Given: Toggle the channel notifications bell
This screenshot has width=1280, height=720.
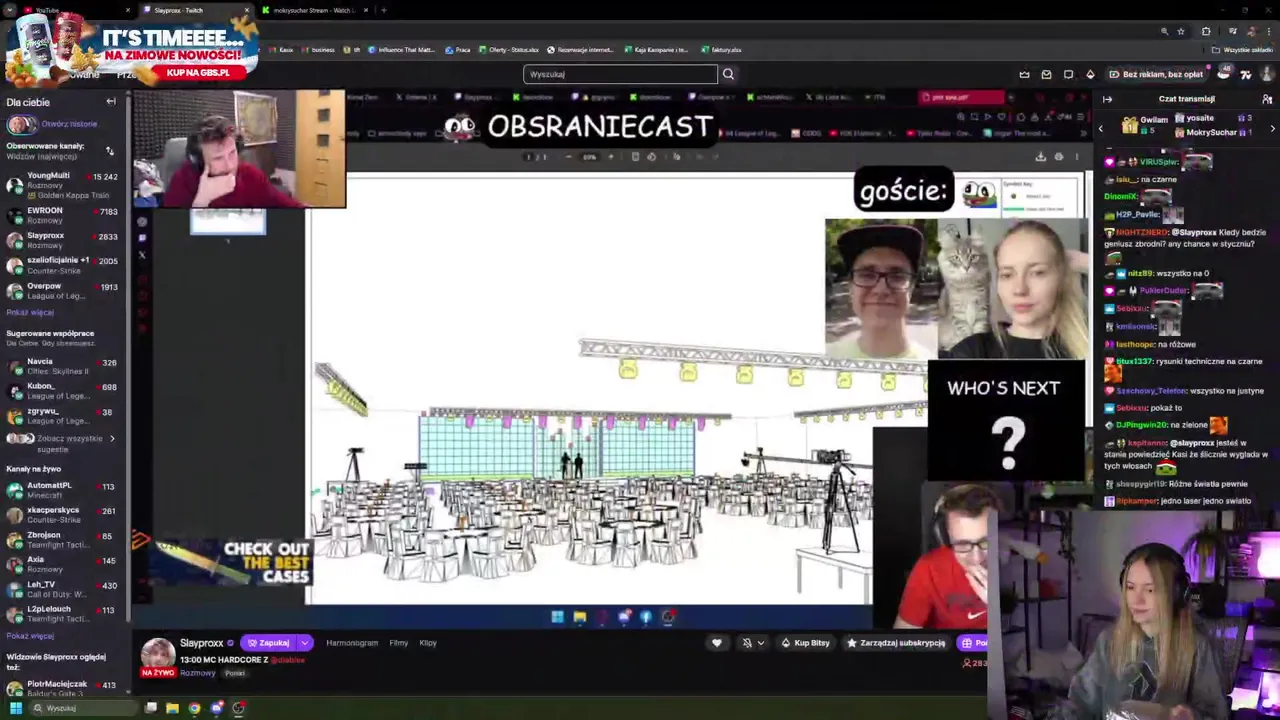Looking at the screenshot, I should pyautogui.click(x=747, y=643).
